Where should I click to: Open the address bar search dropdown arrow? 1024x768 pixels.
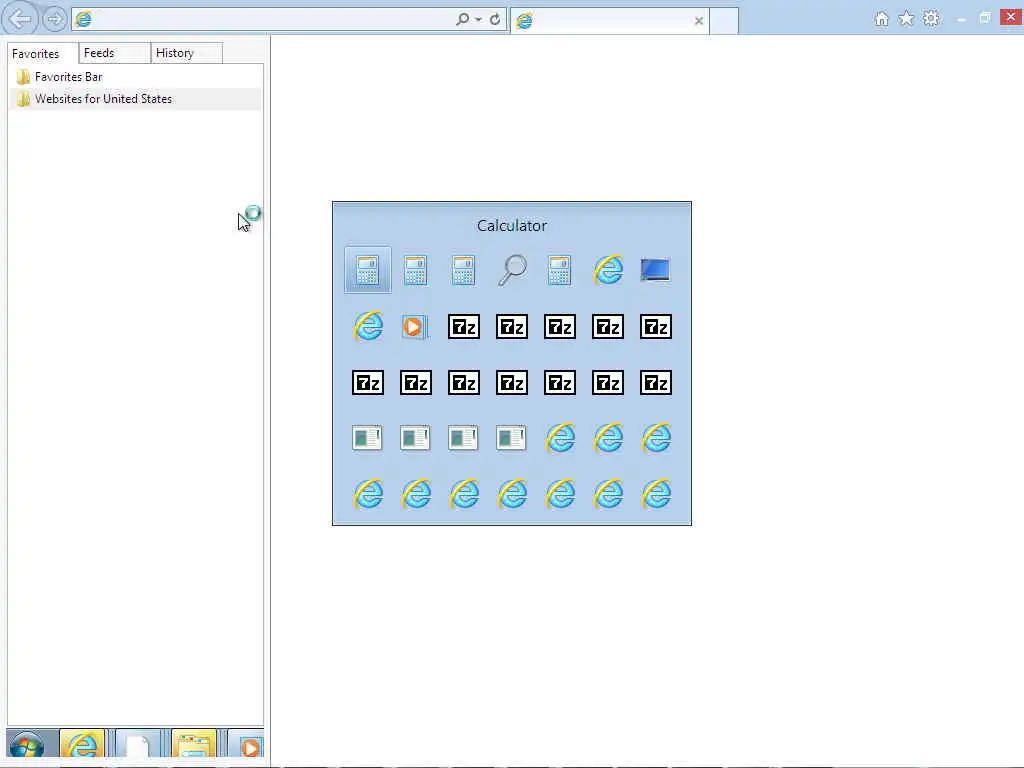click(479, 20)
